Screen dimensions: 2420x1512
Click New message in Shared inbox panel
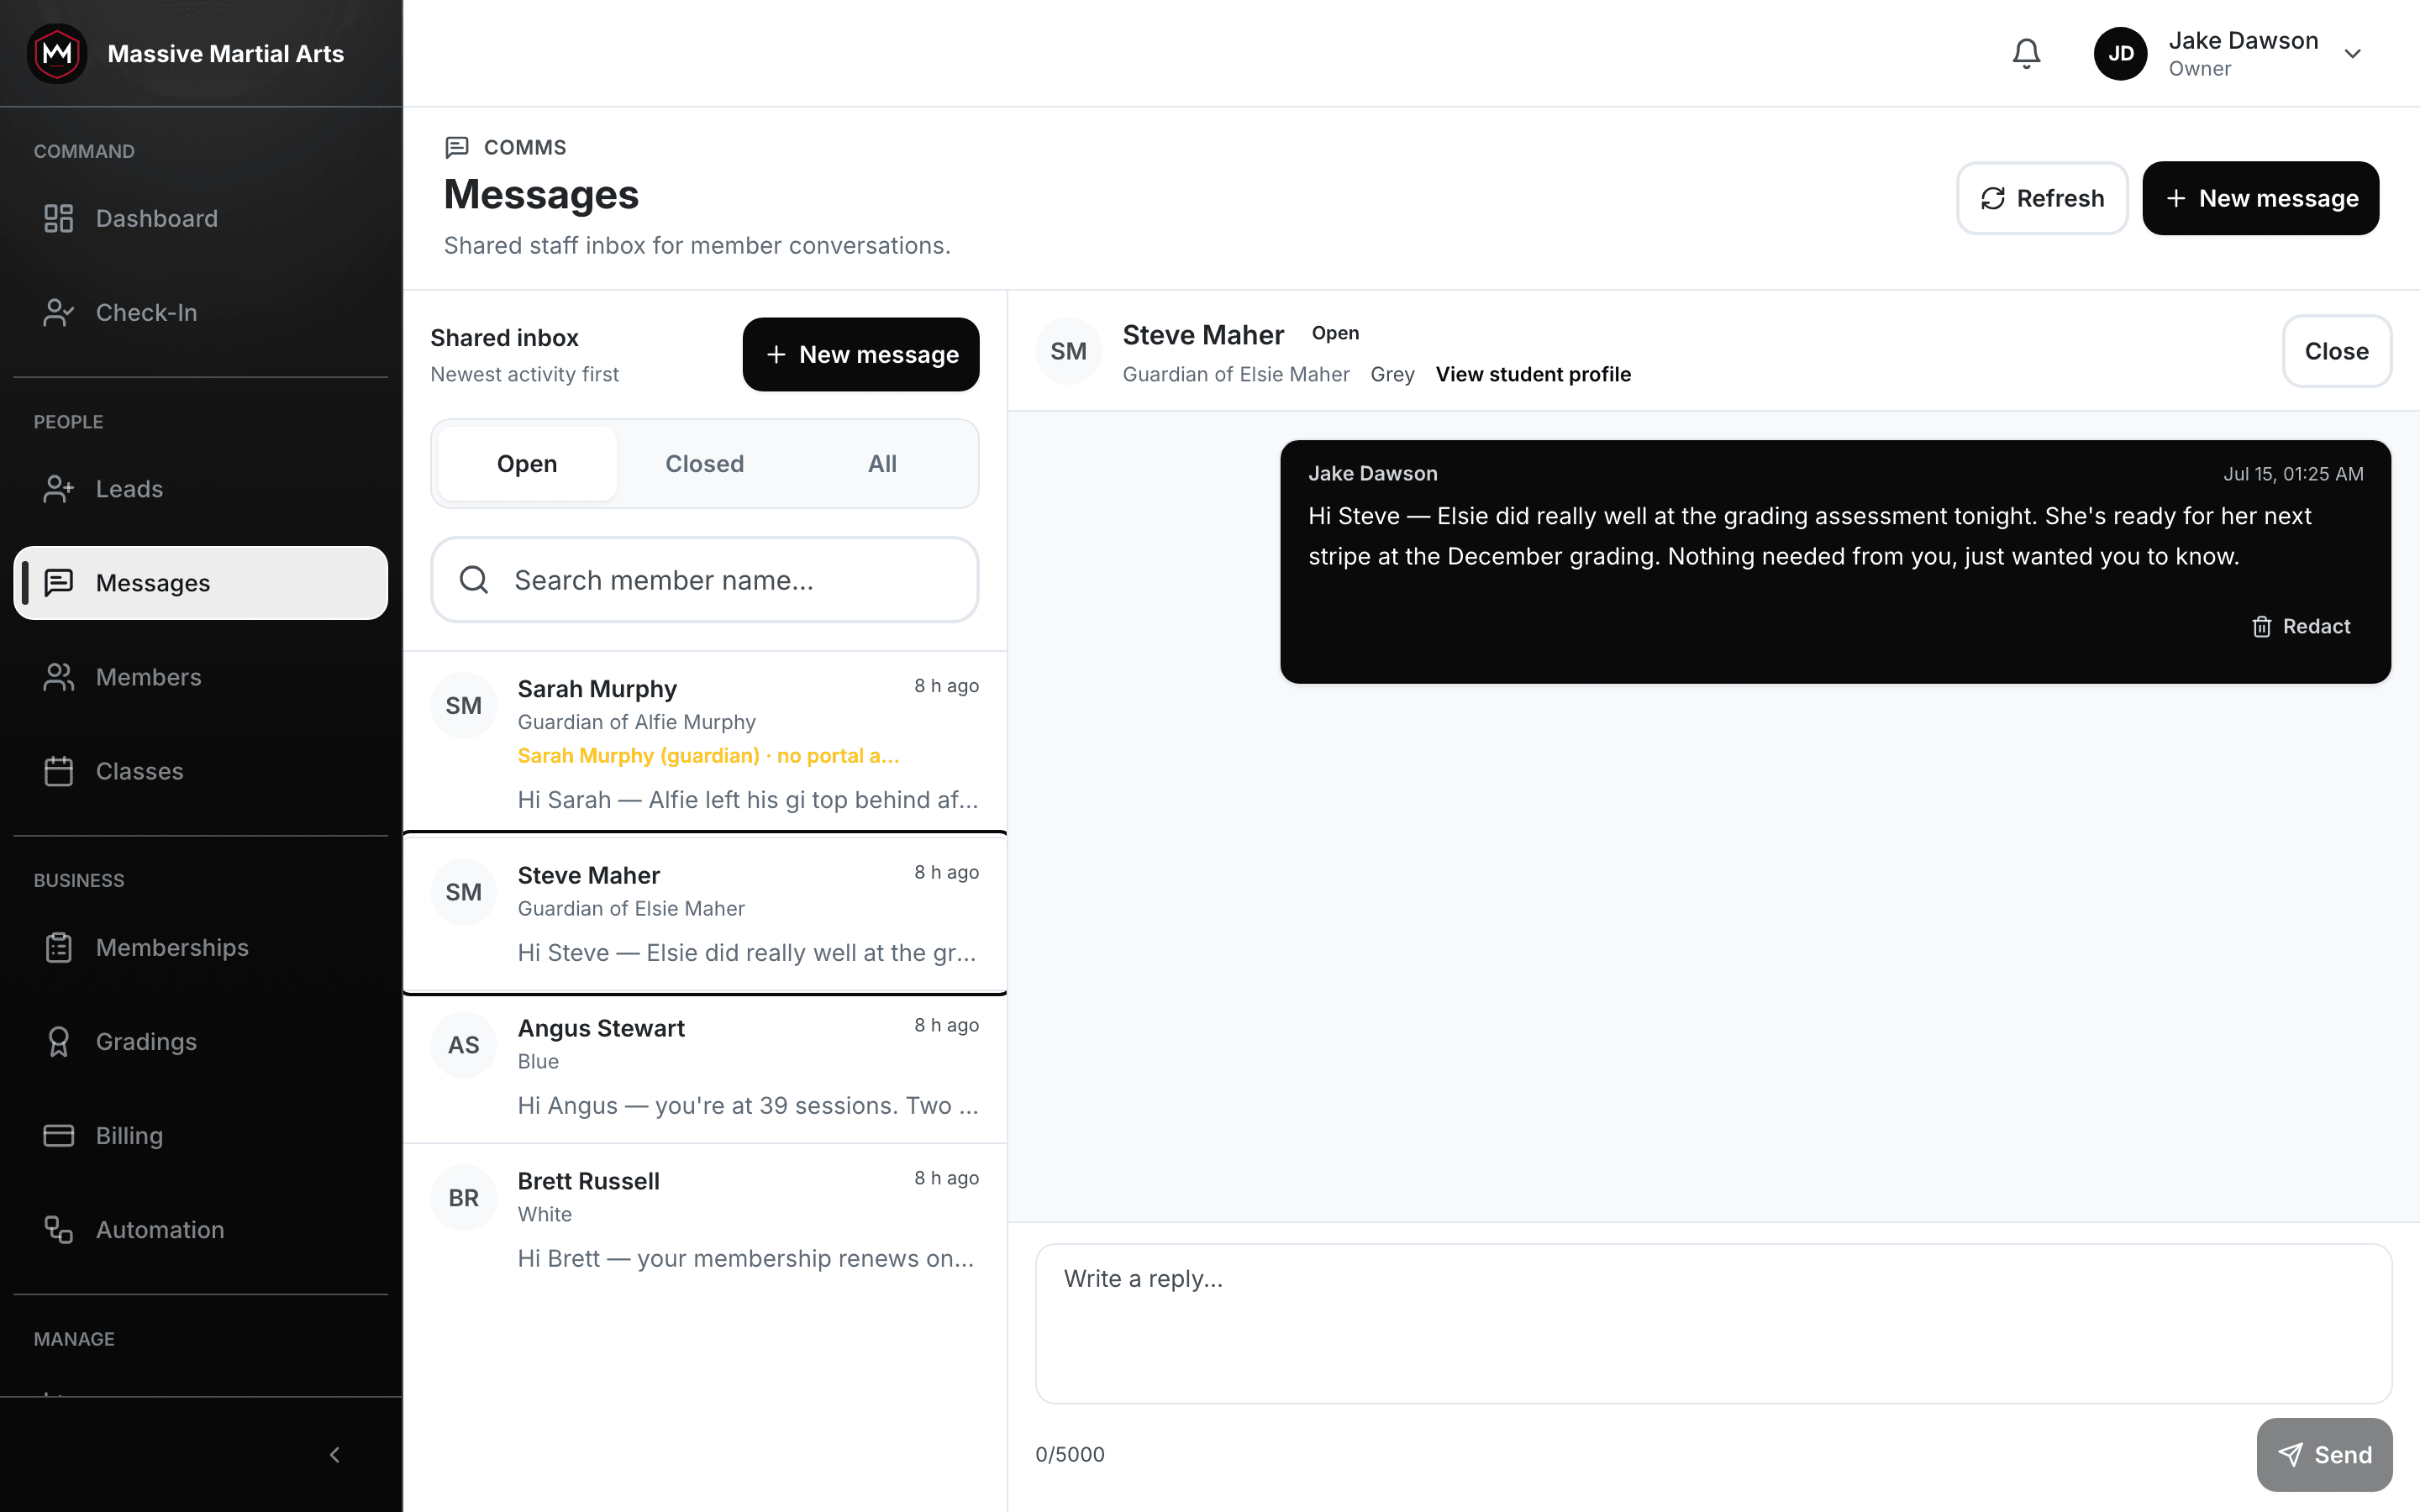861,354
